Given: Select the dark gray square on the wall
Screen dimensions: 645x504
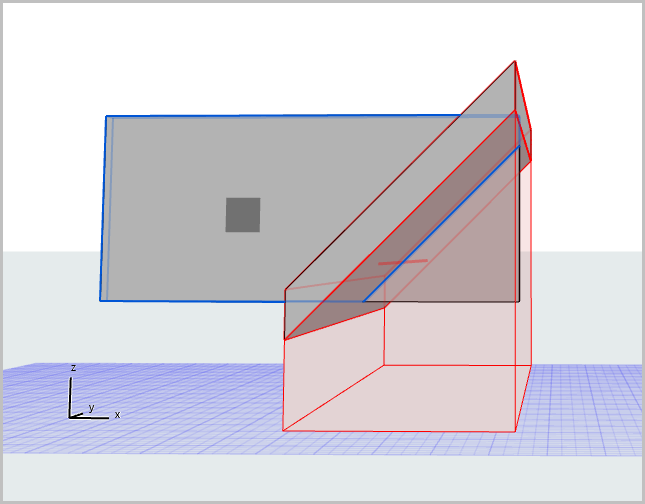Looking at the screenshot, I should [242, 214].
